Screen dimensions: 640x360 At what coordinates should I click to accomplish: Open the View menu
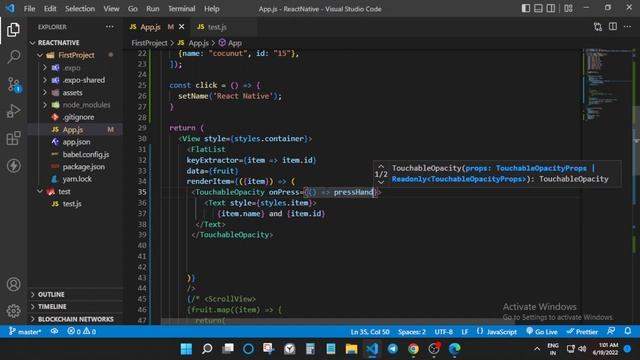point(111,9)
